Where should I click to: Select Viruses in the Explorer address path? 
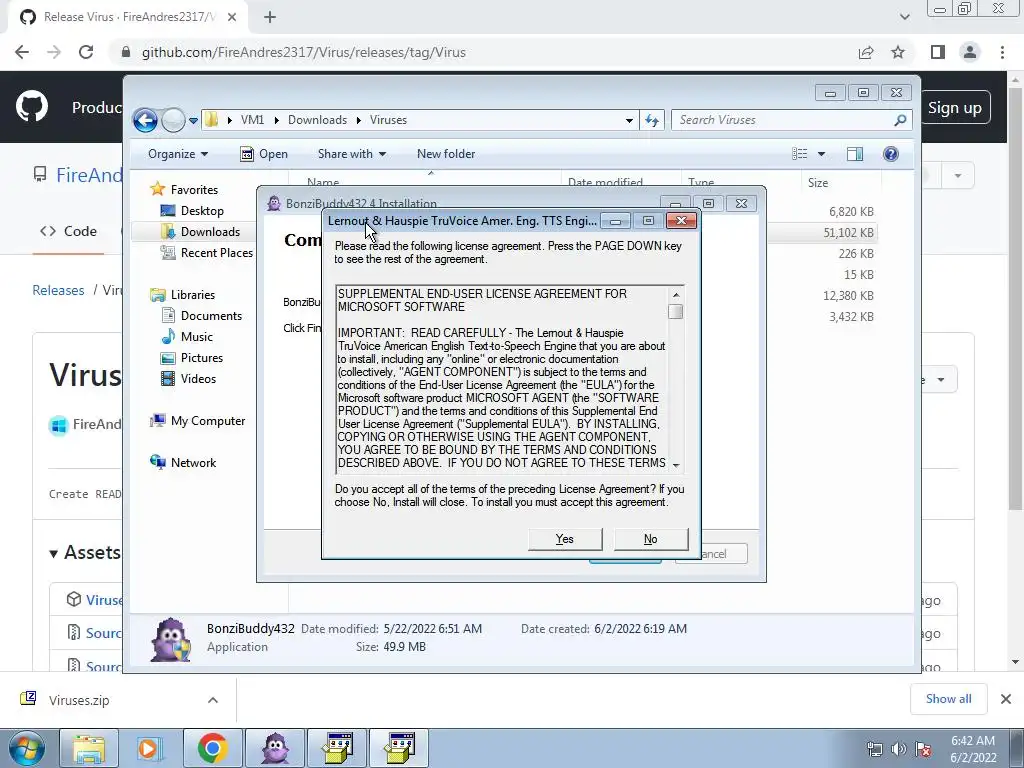tap(388, 120)
